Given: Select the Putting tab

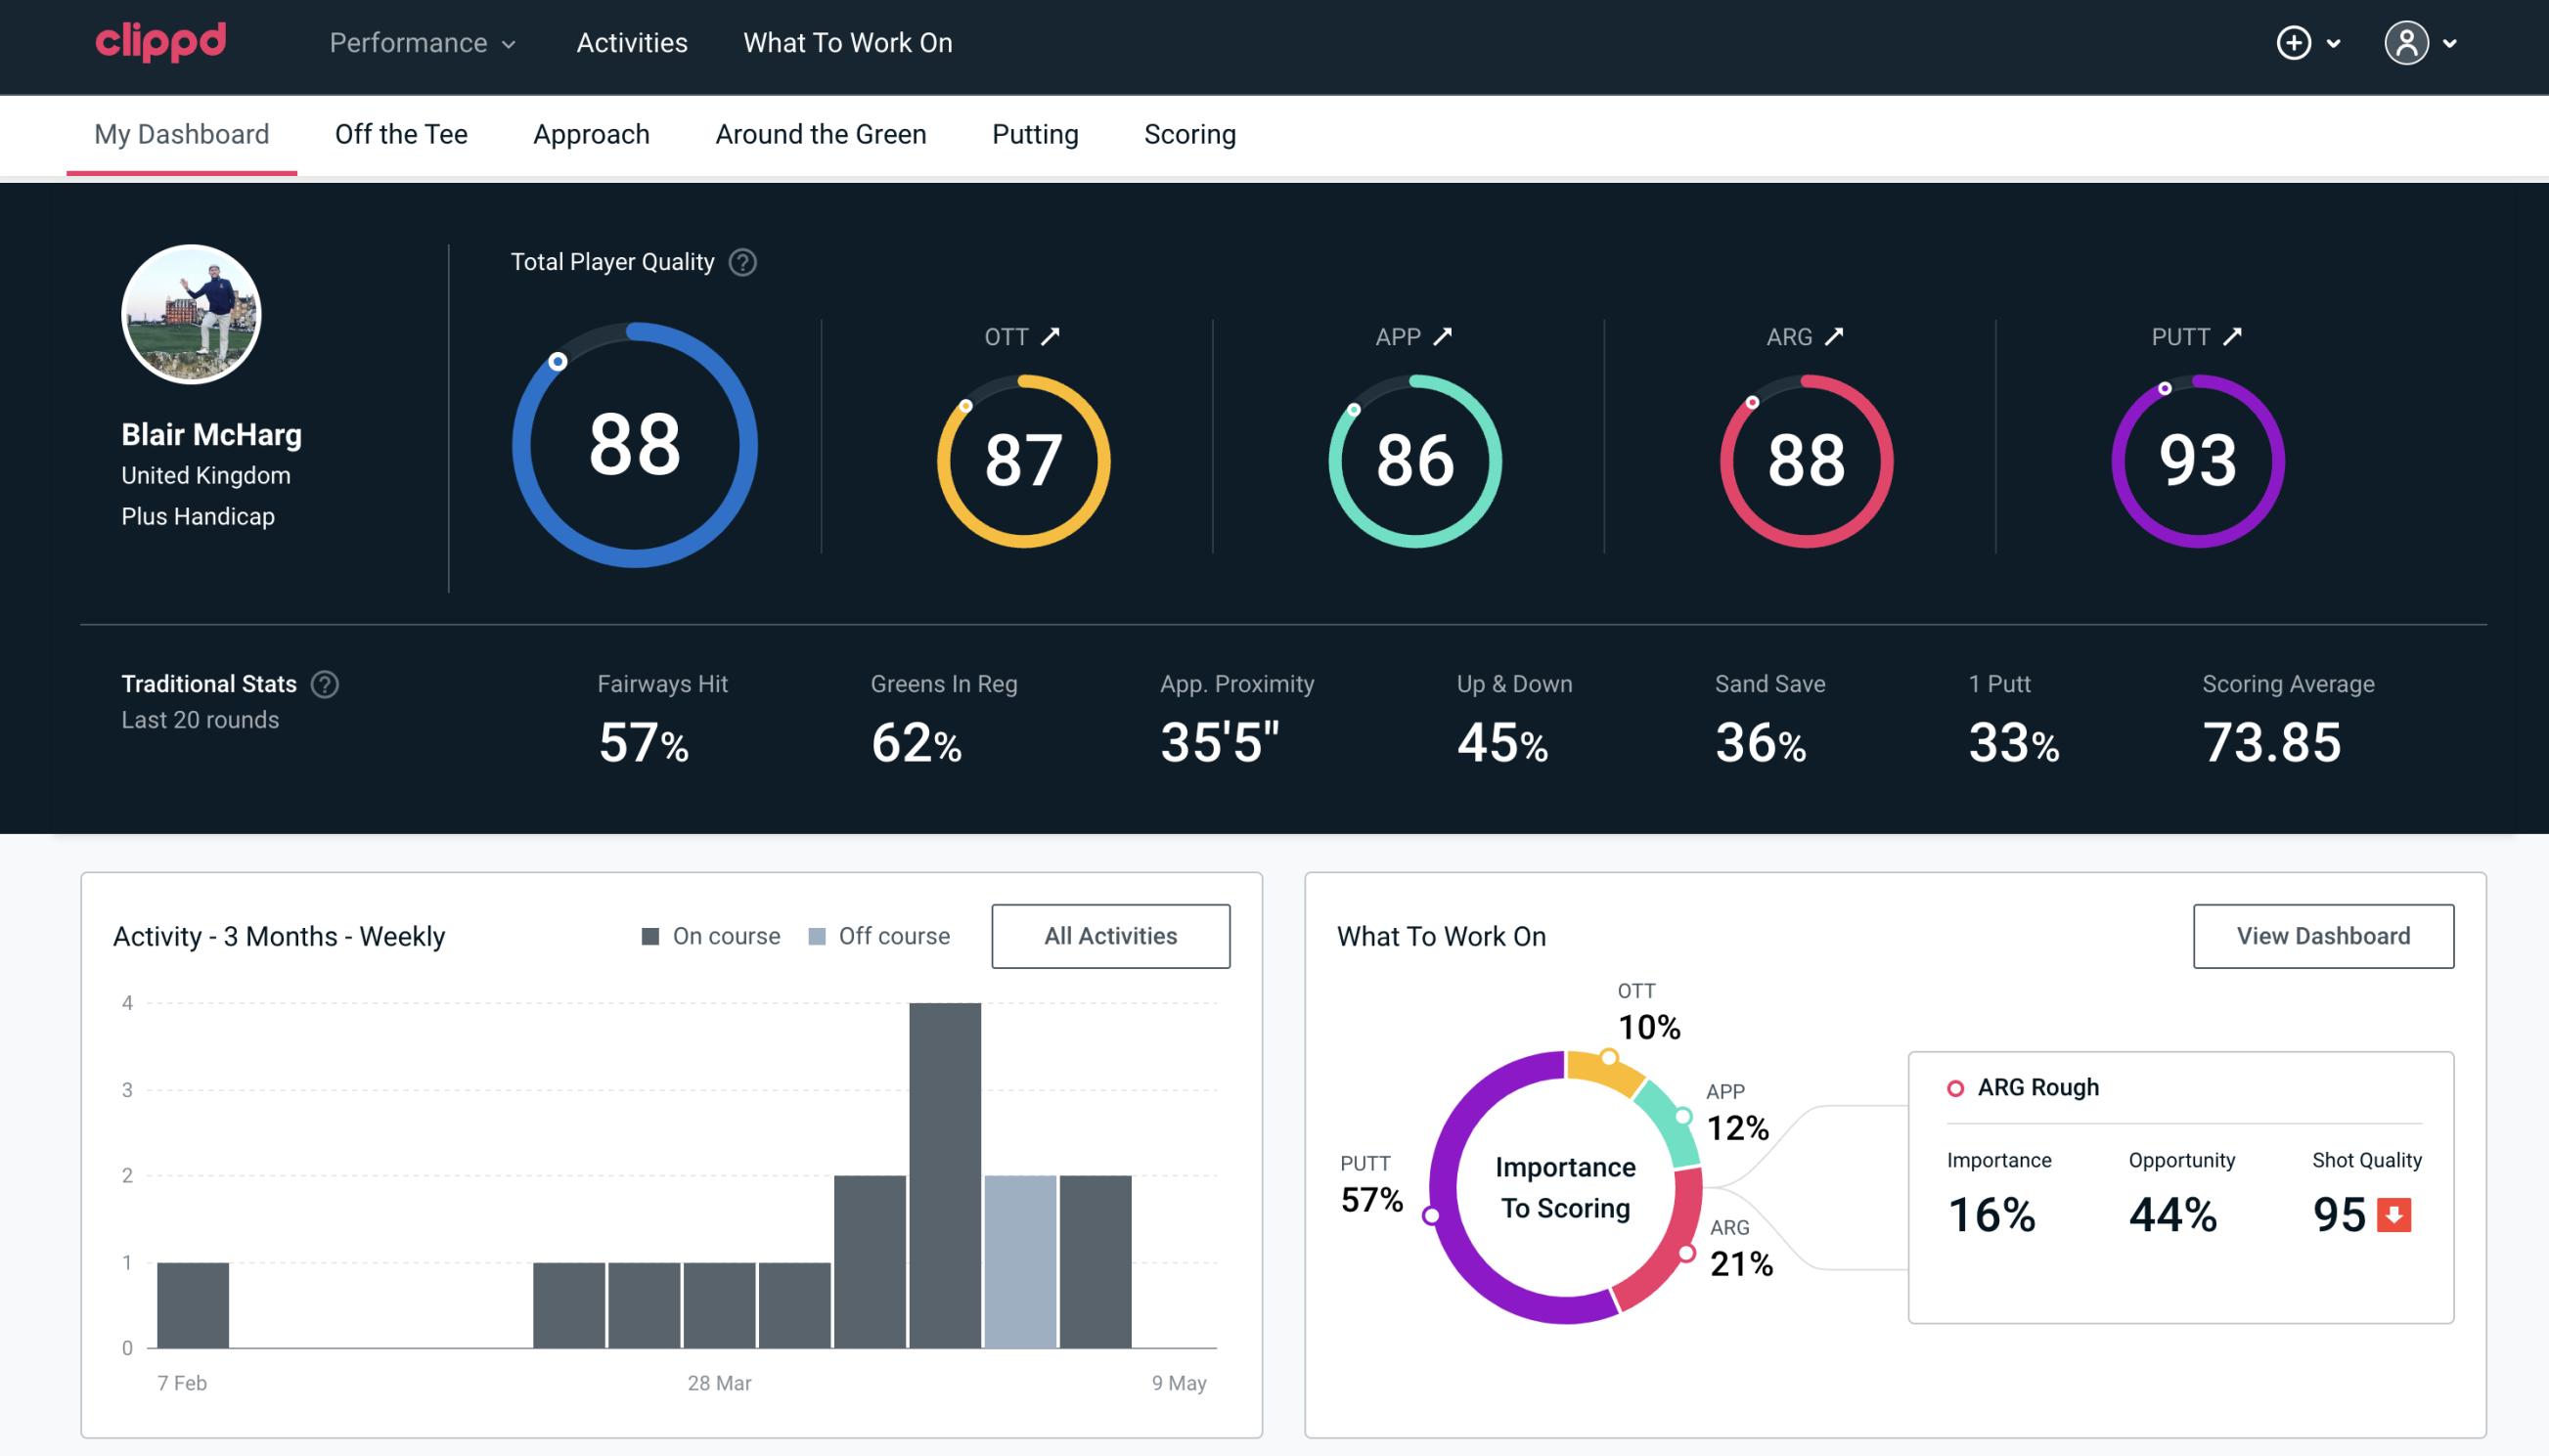Looking at the screenshot, I should 1033,133.
